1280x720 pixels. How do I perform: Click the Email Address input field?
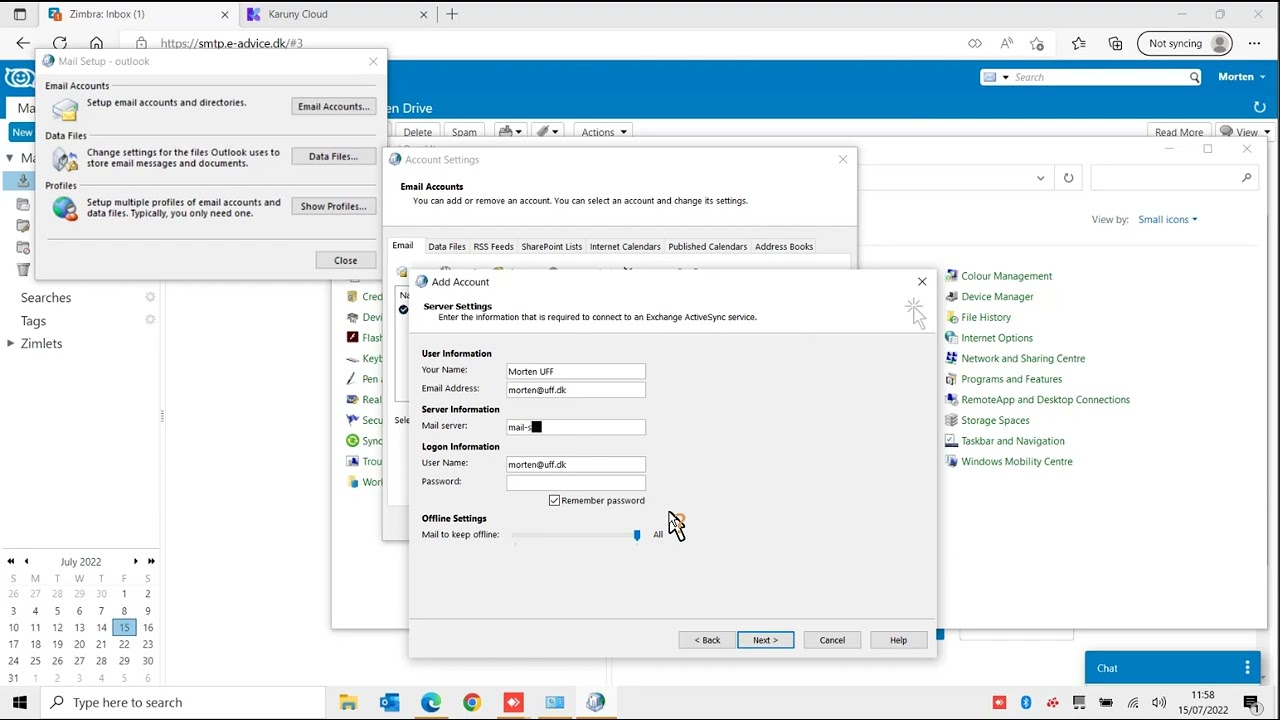(x=576, y=390)
